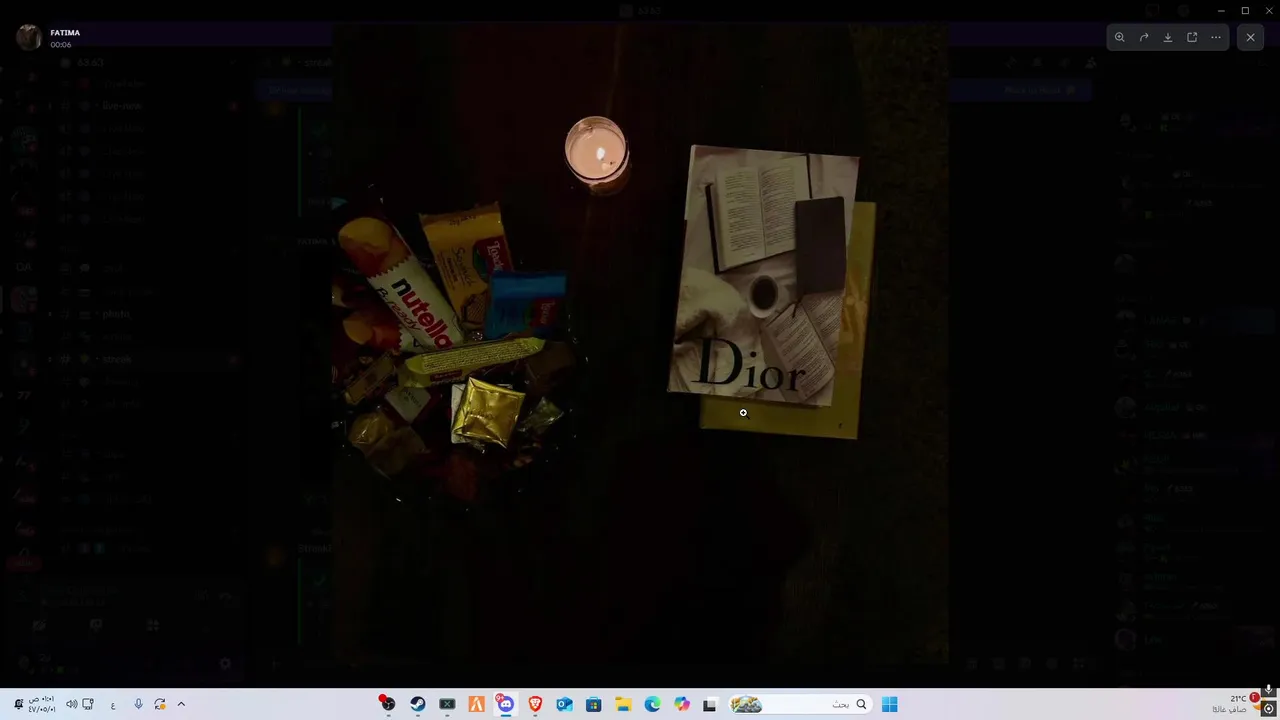Viewport: 1280px width, 720px height.
Task: Click the displayed Dior photo
Action: coord(640,343)
